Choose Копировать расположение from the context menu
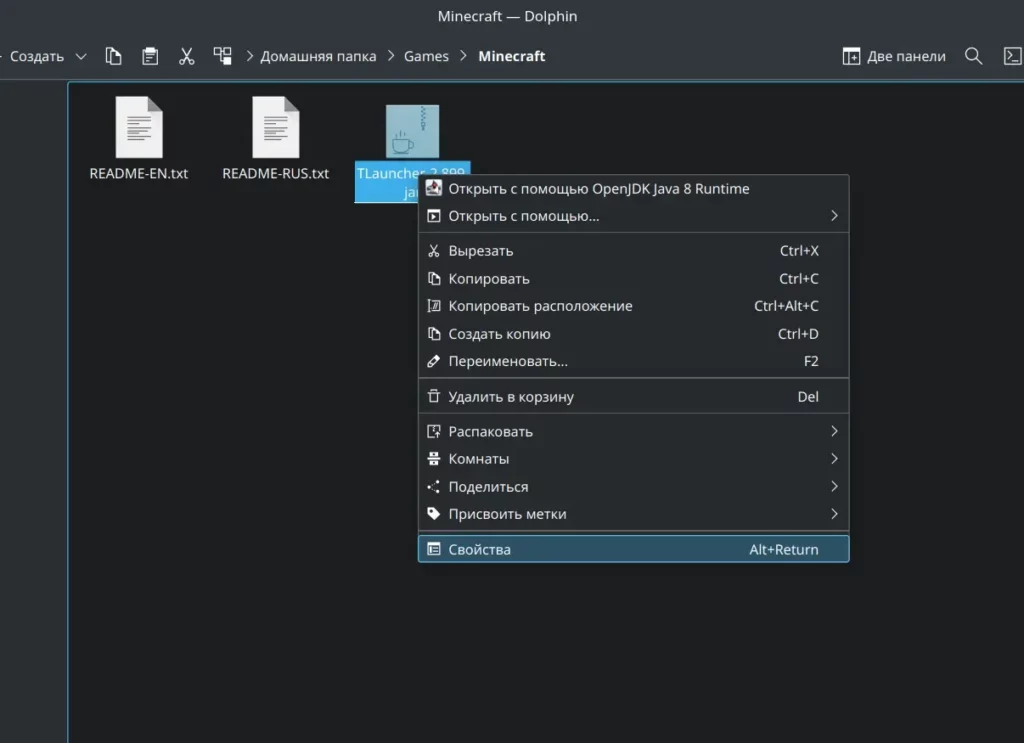This screenshot has height=743, width=1024. [x=633, y=306]
